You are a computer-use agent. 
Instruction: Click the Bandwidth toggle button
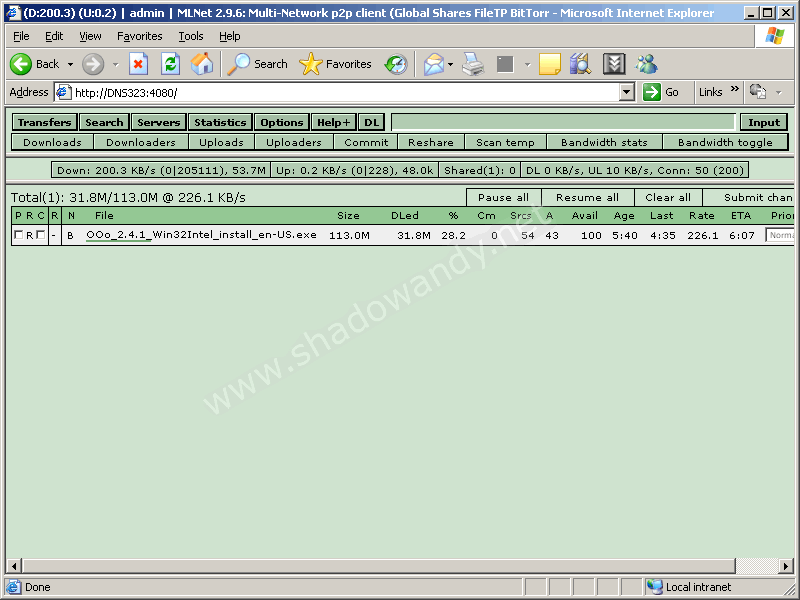(725, 142)
